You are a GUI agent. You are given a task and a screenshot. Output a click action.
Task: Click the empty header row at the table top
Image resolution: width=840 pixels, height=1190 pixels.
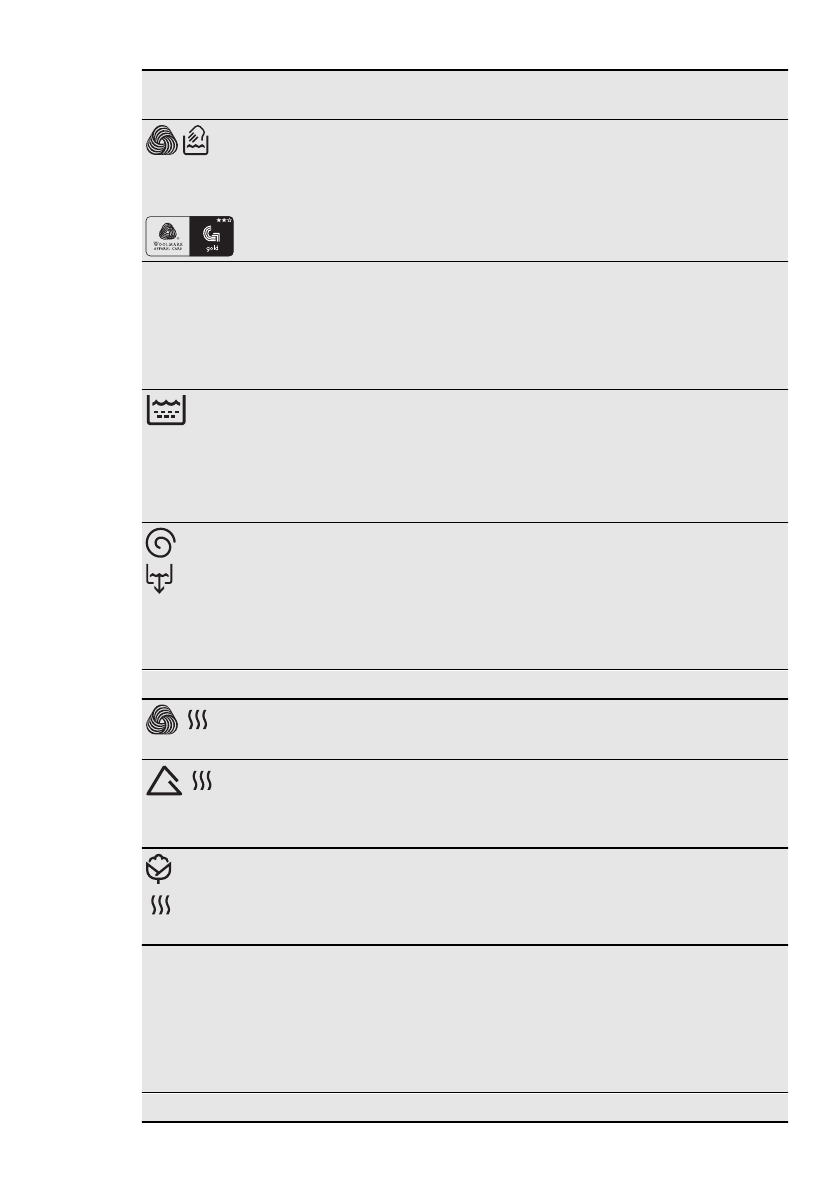(464, 95)
